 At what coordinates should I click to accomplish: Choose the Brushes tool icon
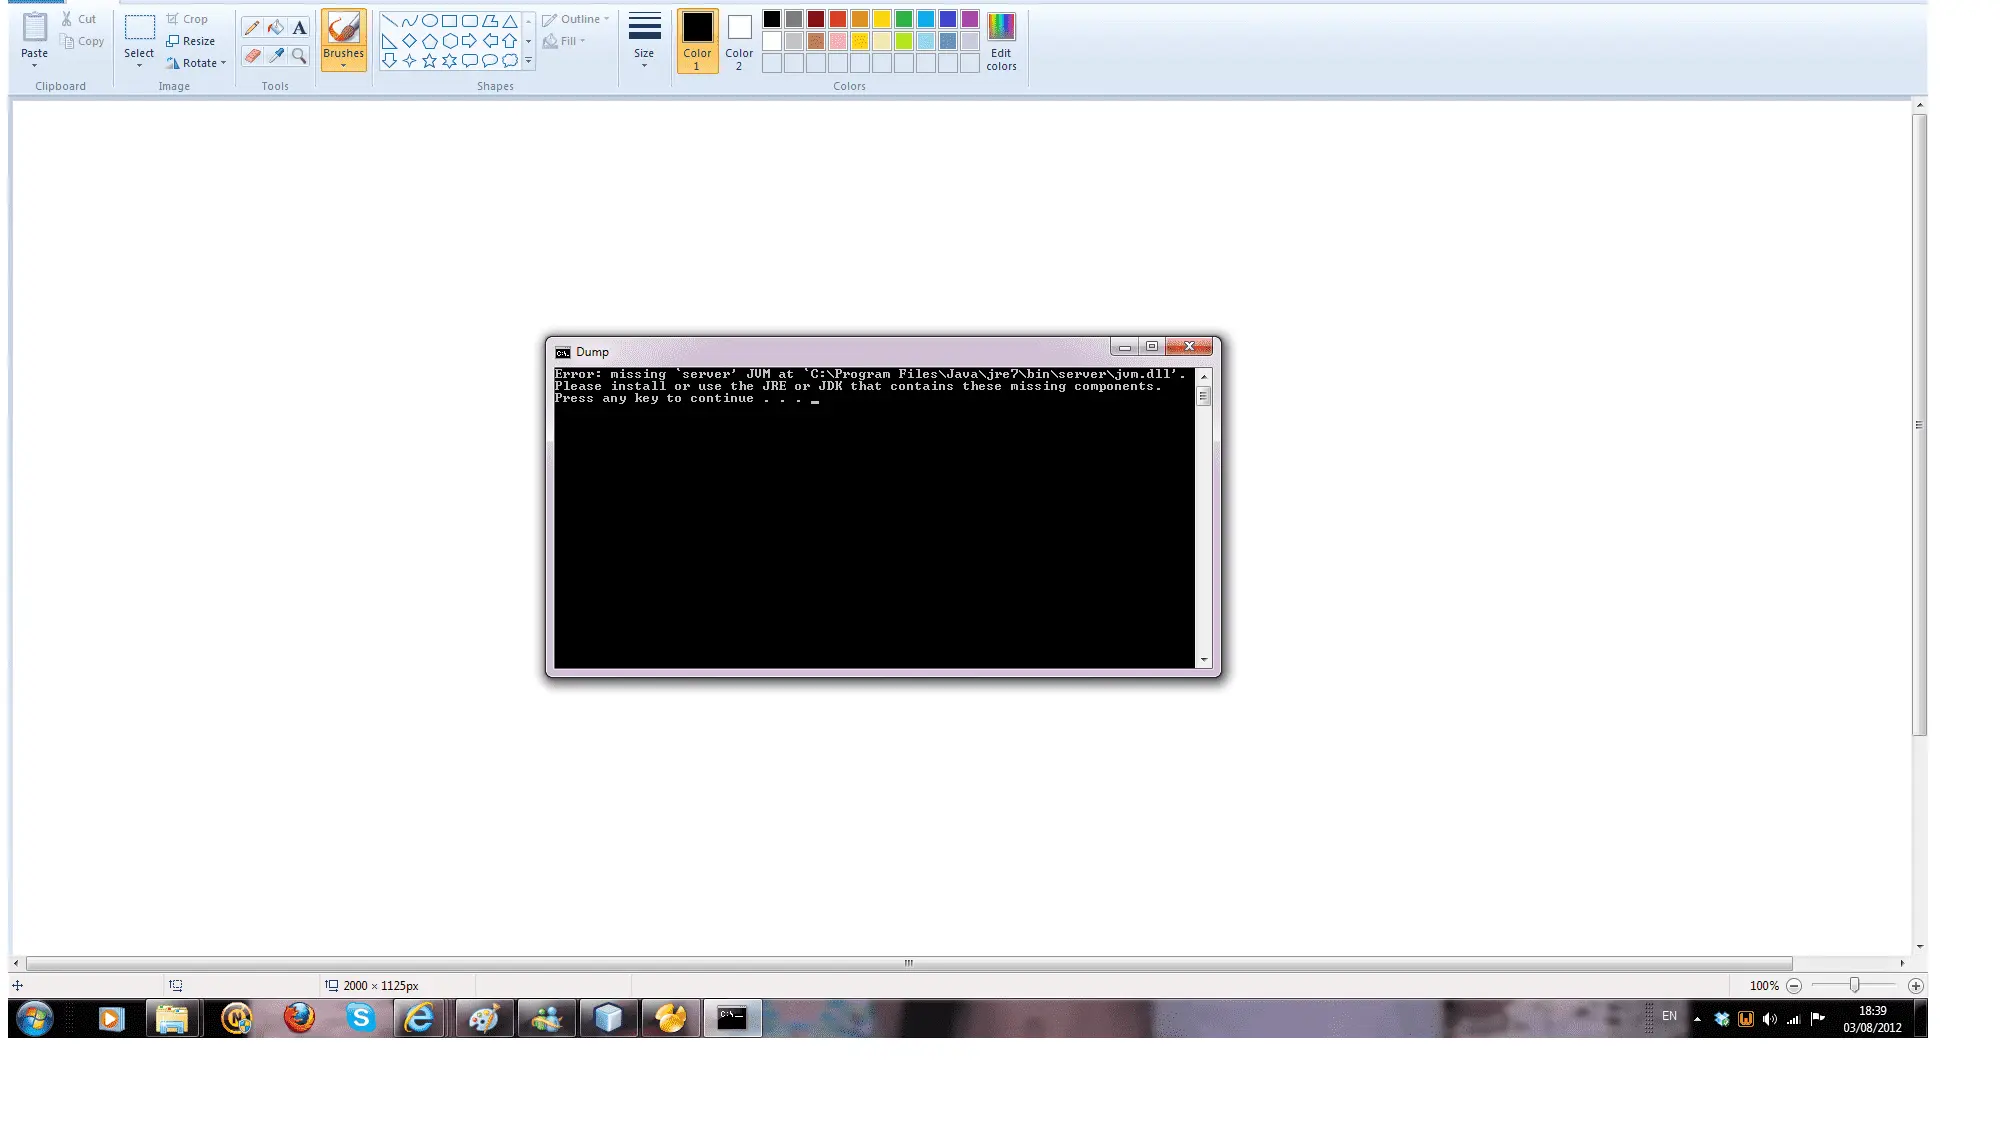(343, 28)
